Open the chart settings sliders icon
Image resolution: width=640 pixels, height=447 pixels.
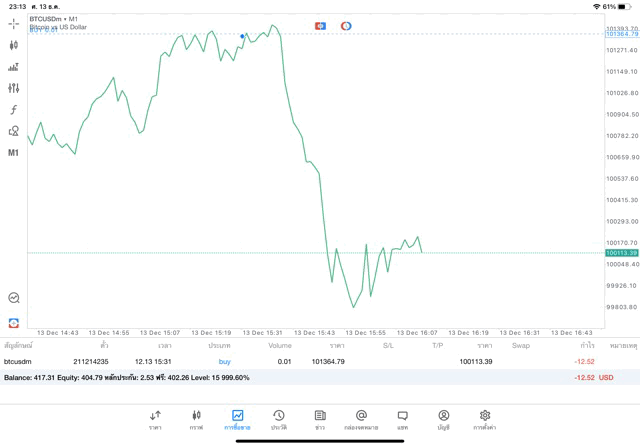tap(14, 88)
